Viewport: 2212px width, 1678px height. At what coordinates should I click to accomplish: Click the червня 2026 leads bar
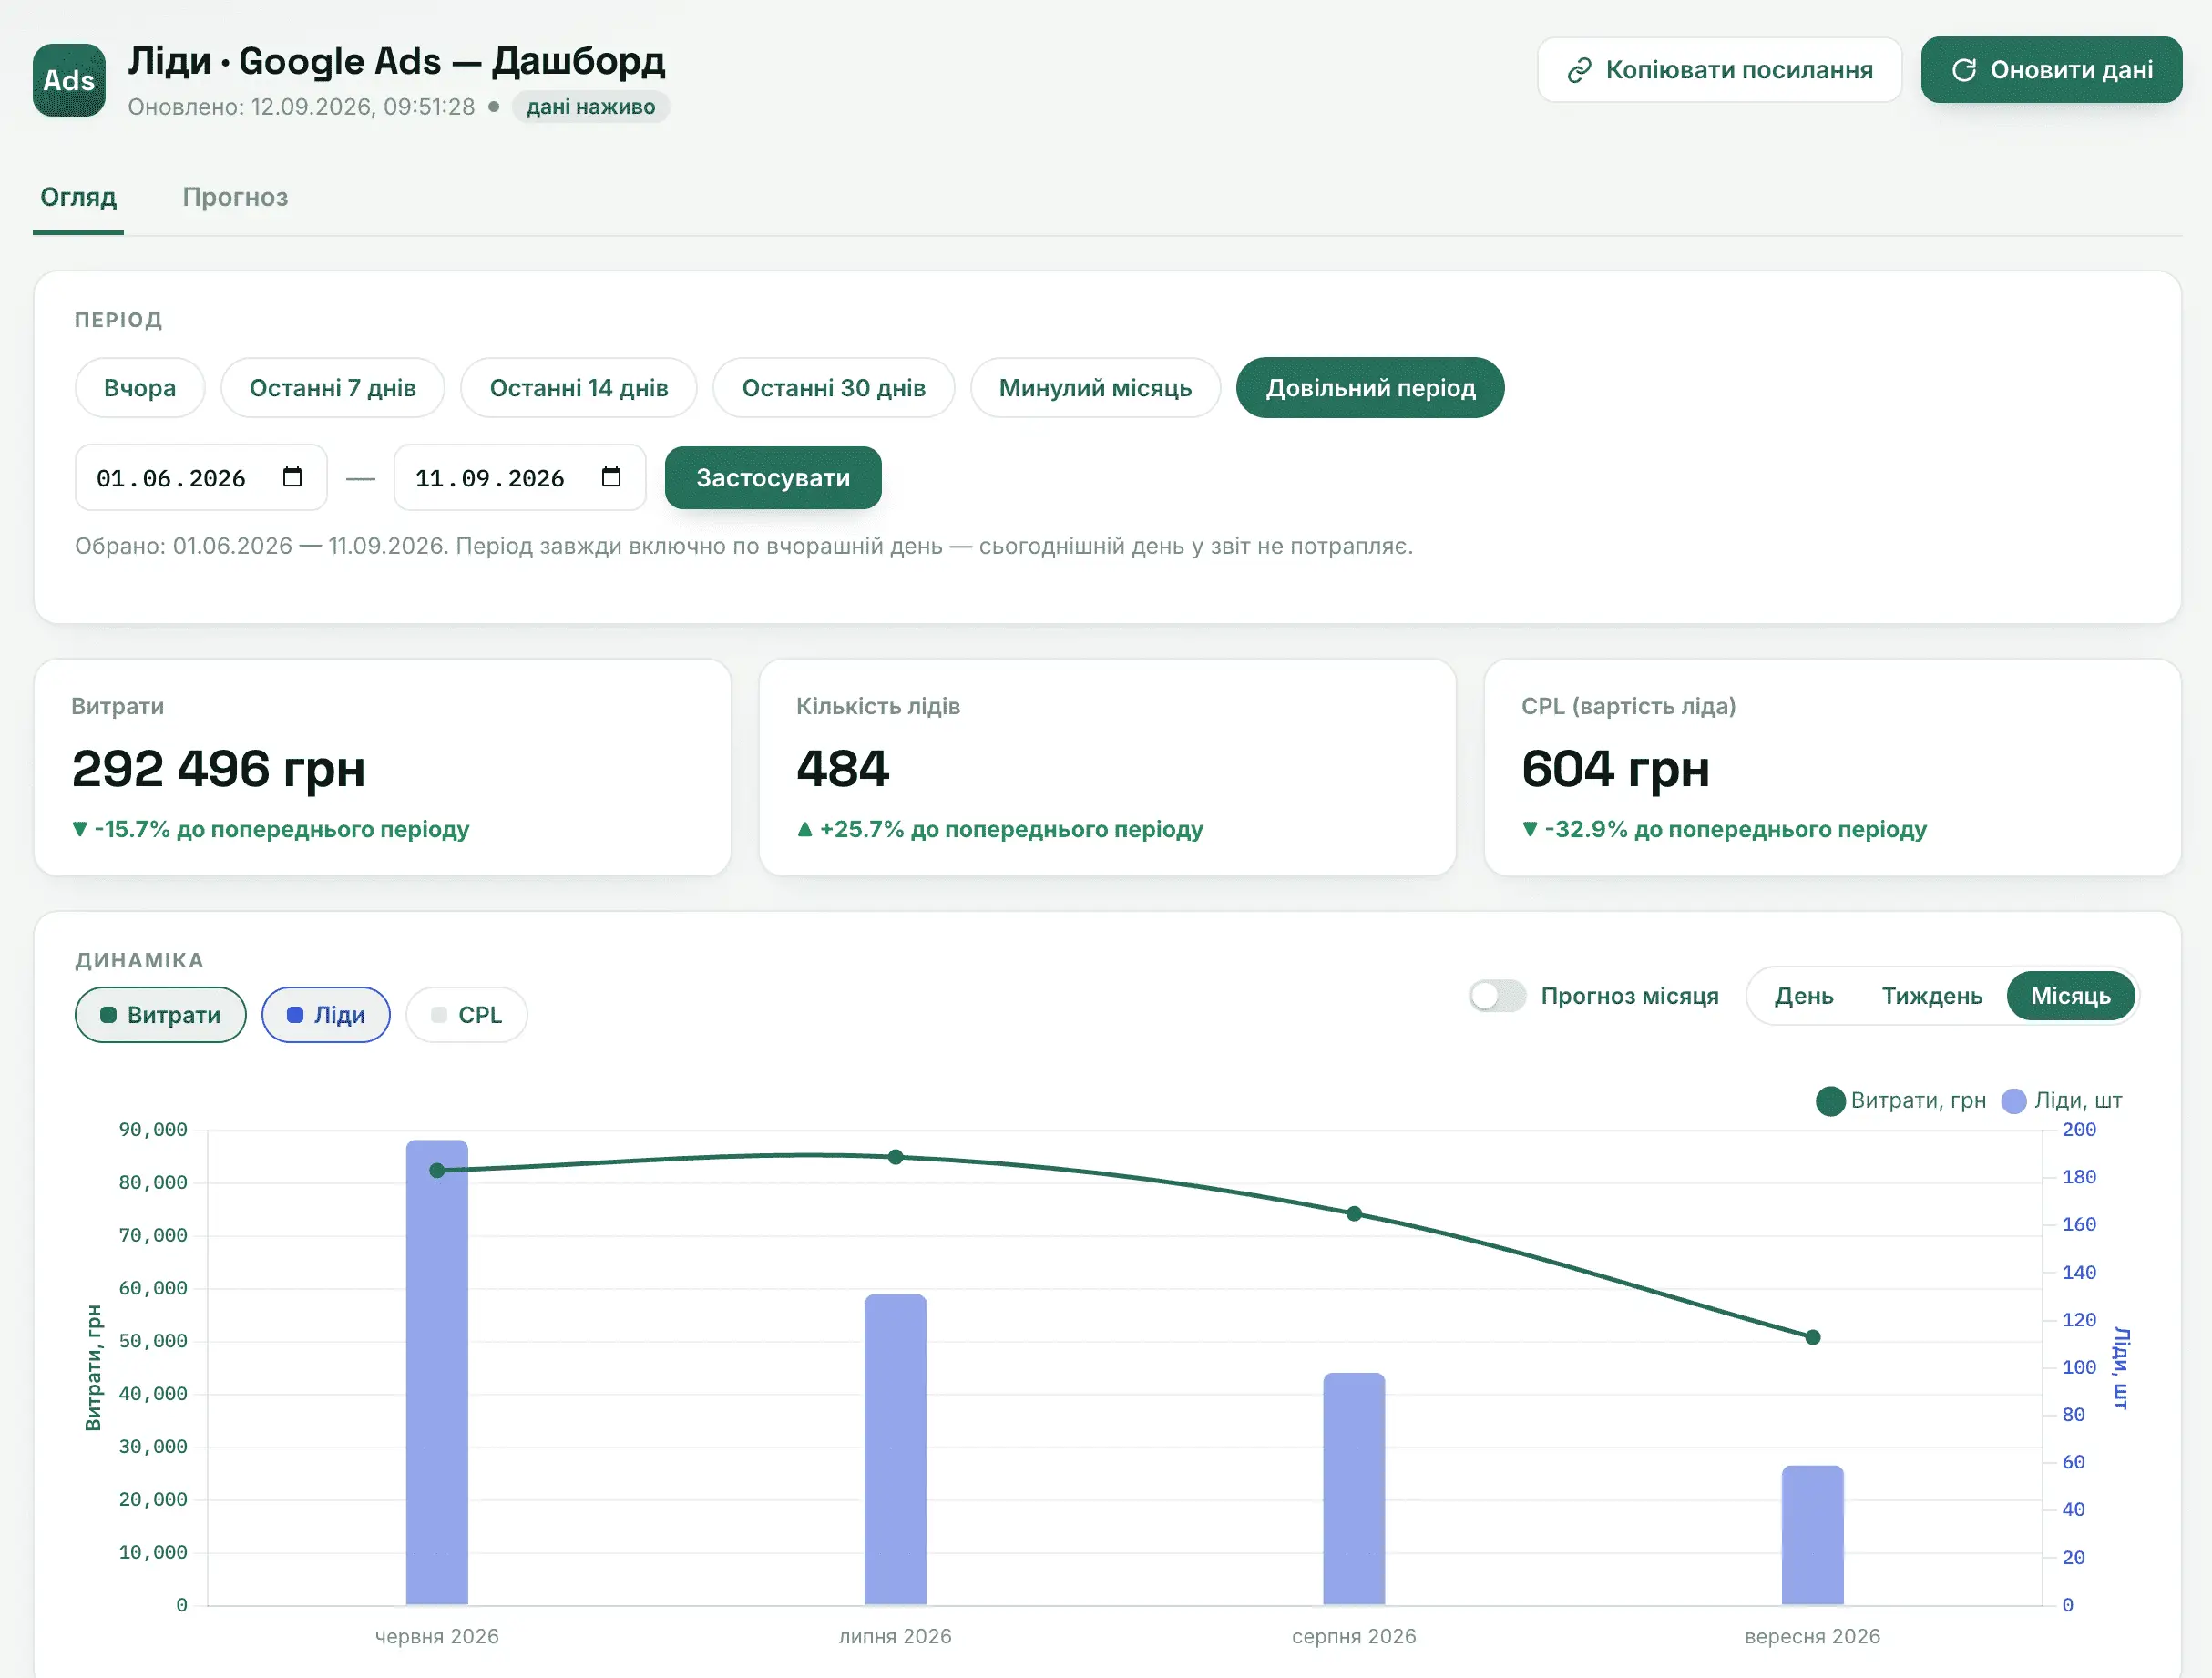(437, 1373)
